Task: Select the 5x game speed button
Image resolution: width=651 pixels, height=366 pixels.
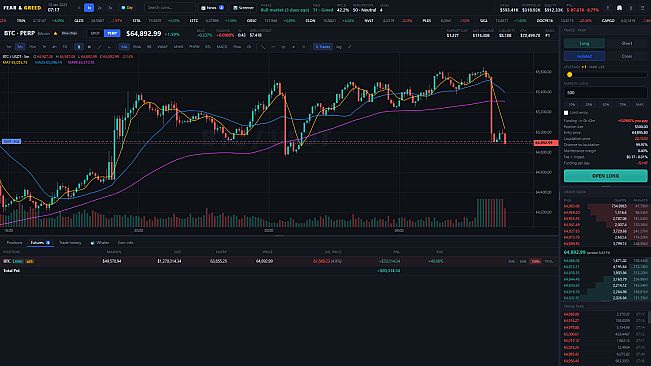Action: (x=110, y=7)
